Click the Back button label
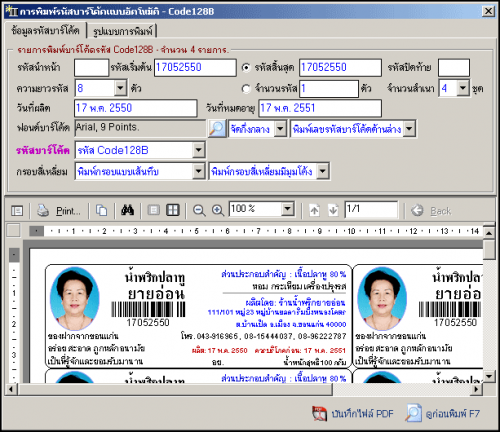 point(441,211)
